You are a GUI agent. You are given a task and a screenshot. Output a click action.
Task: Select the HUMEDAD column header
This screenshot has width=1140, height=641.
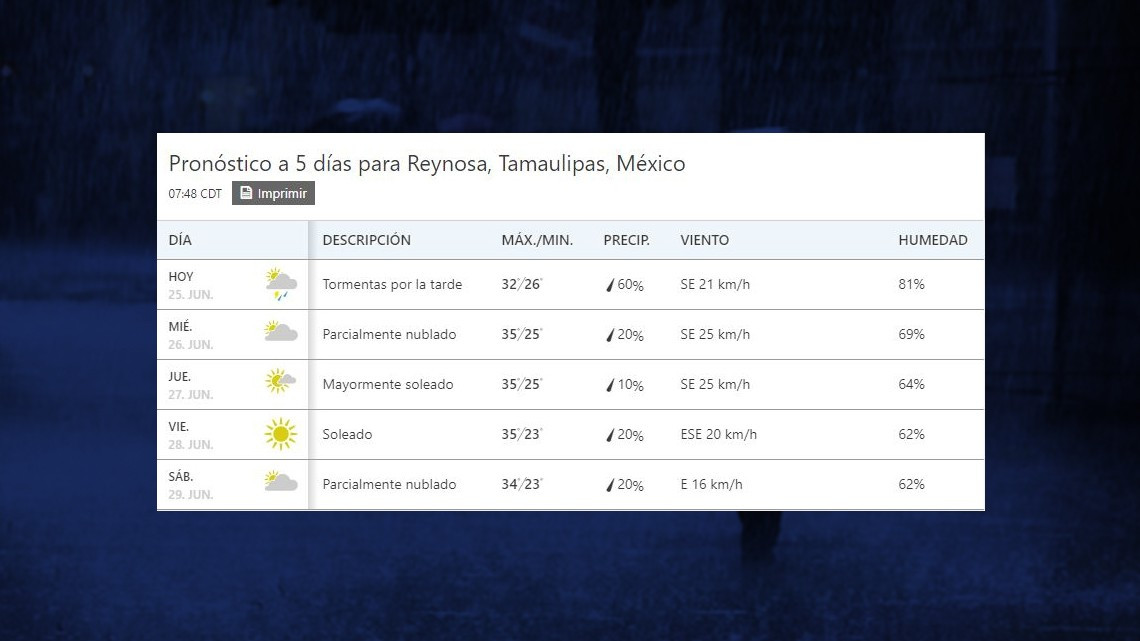(x=933, y=240)
